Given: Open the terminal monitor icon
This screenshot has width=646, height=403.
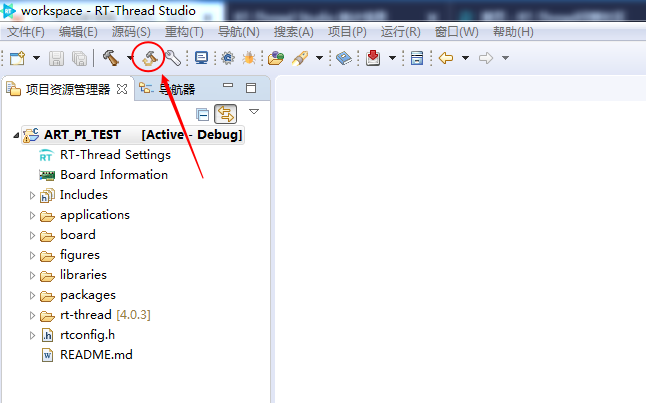Looking at the screenshot, I should point(201,58).
